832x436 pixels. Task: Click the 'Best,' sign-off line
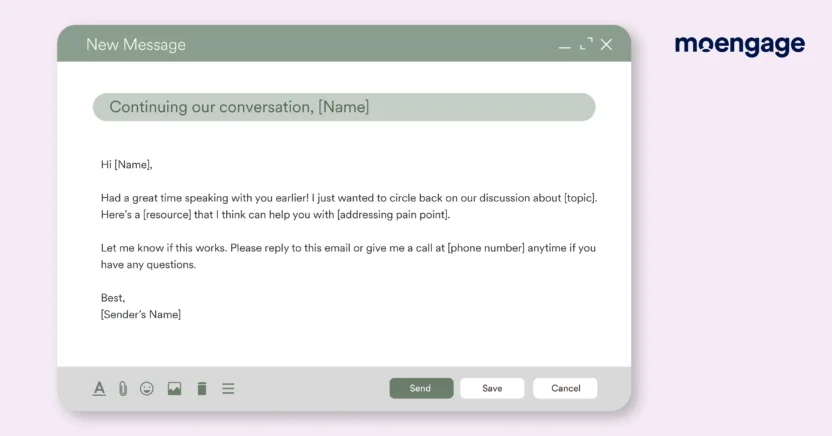point(113,298)
